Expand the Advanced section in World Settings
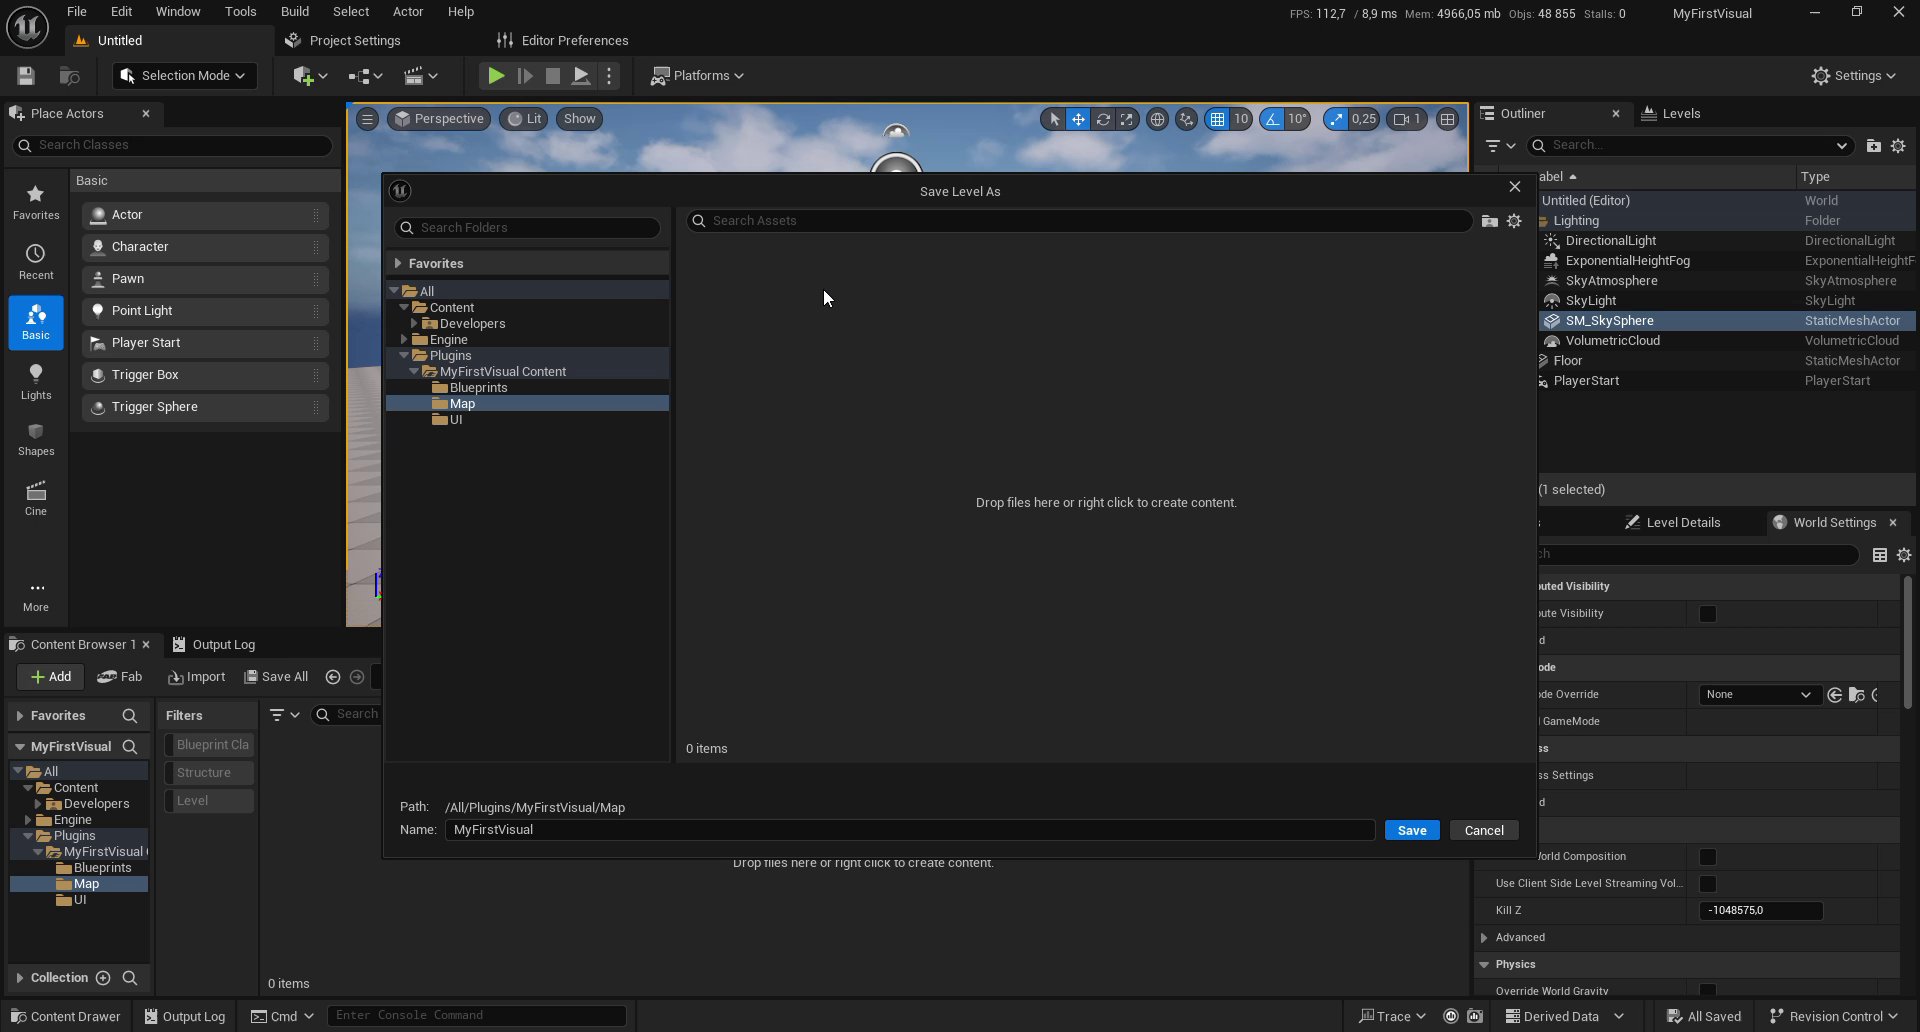The height and width of the screenshot is (1032, 1920). [1484, 938]
